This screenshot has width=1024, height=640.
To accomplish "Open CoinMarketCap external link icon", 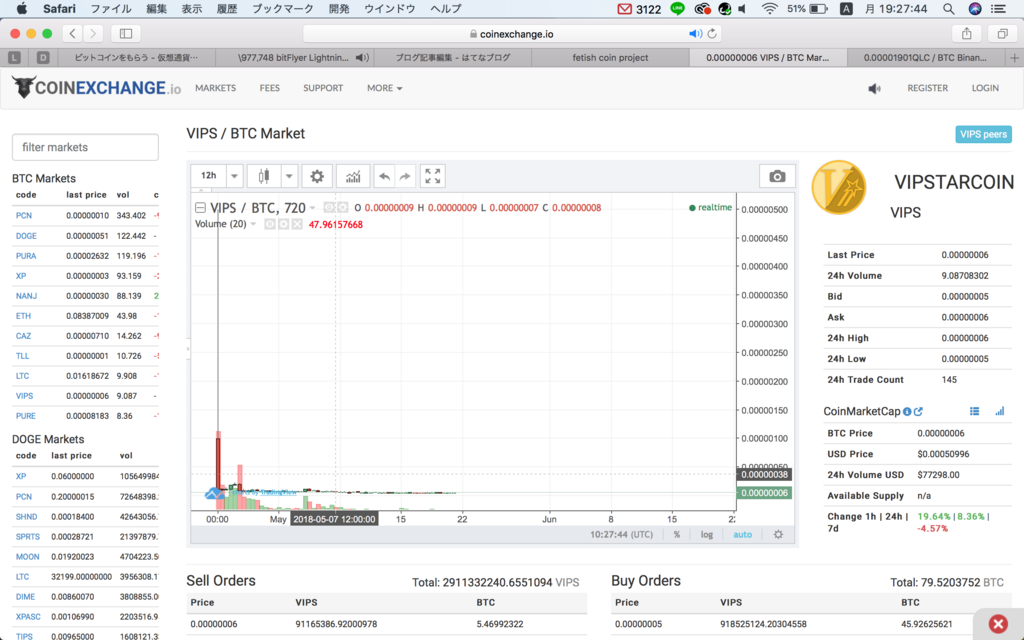I will pos(918,411).
